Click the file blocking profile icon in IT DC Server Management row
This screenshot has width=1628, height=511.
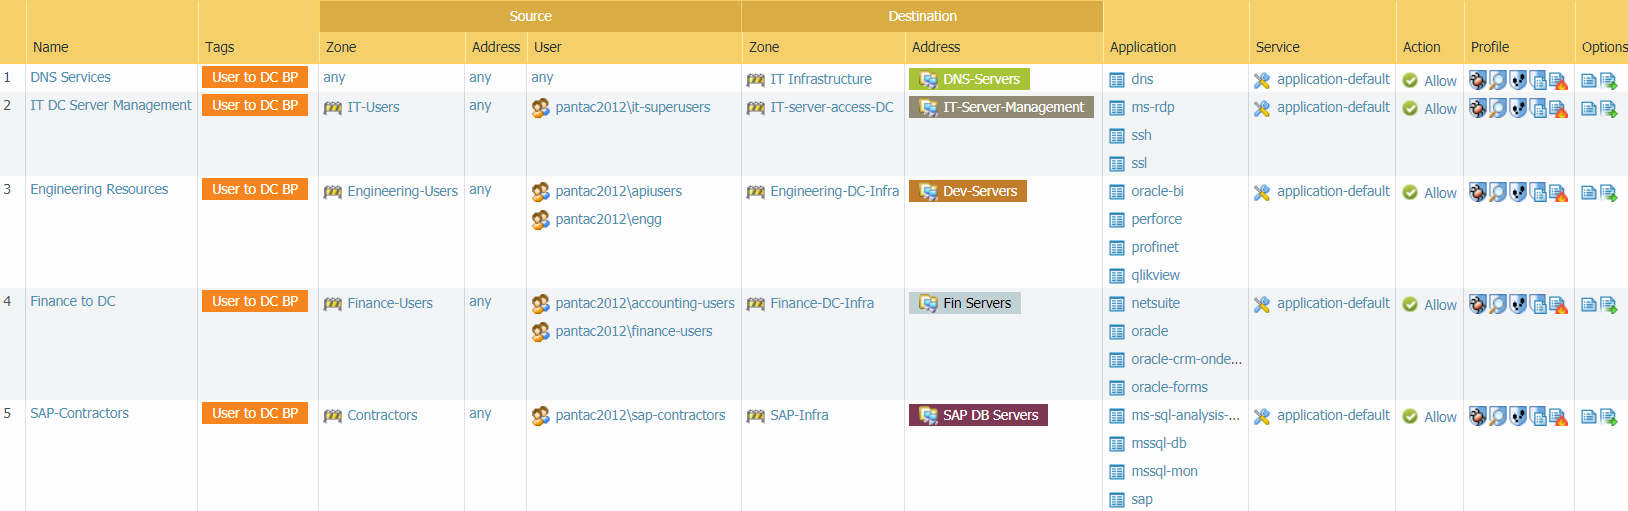pos(1538,108)
